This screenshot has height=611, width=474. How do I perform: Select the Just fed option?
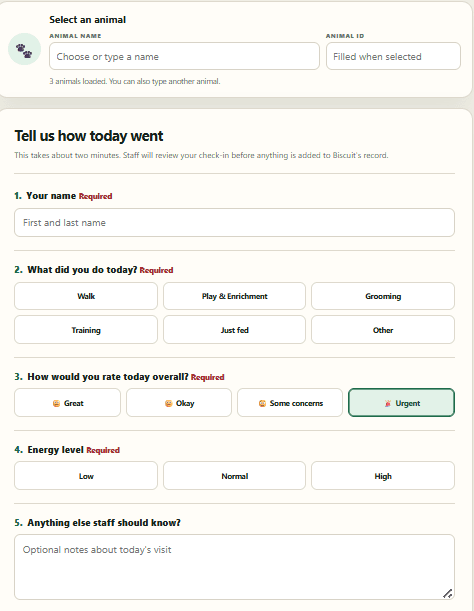[234, 330]
